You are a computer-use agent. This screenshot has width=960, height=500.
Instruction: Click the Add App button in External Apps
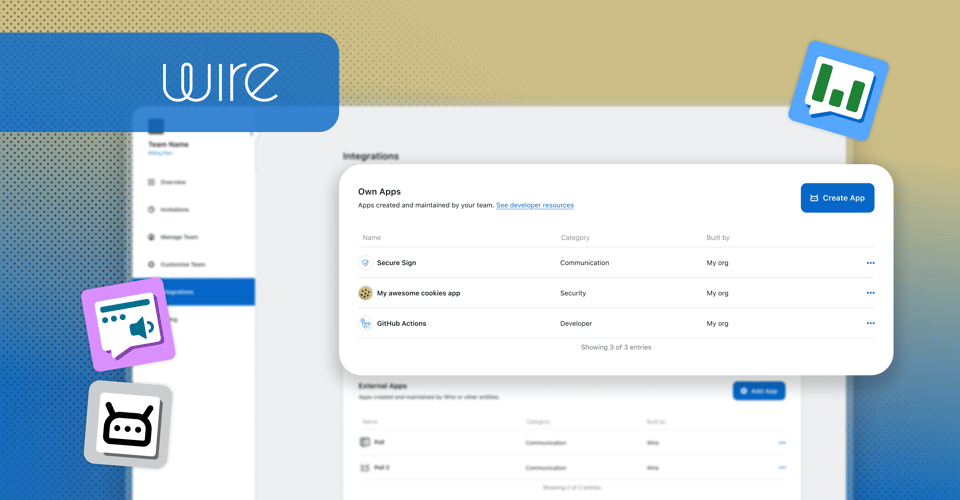click(x=759, y=391)
